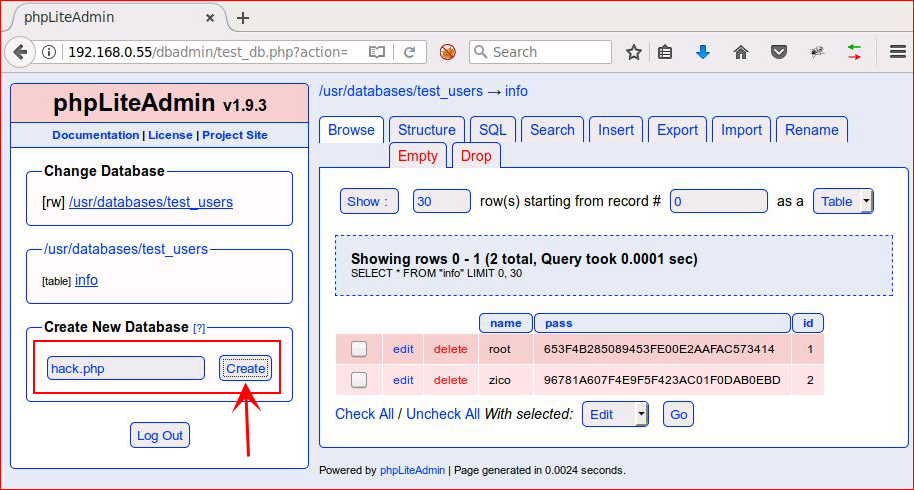The width and height of the screenshot is (914, 490).
Task: Open the Rename tab
Action: point(811,130)
